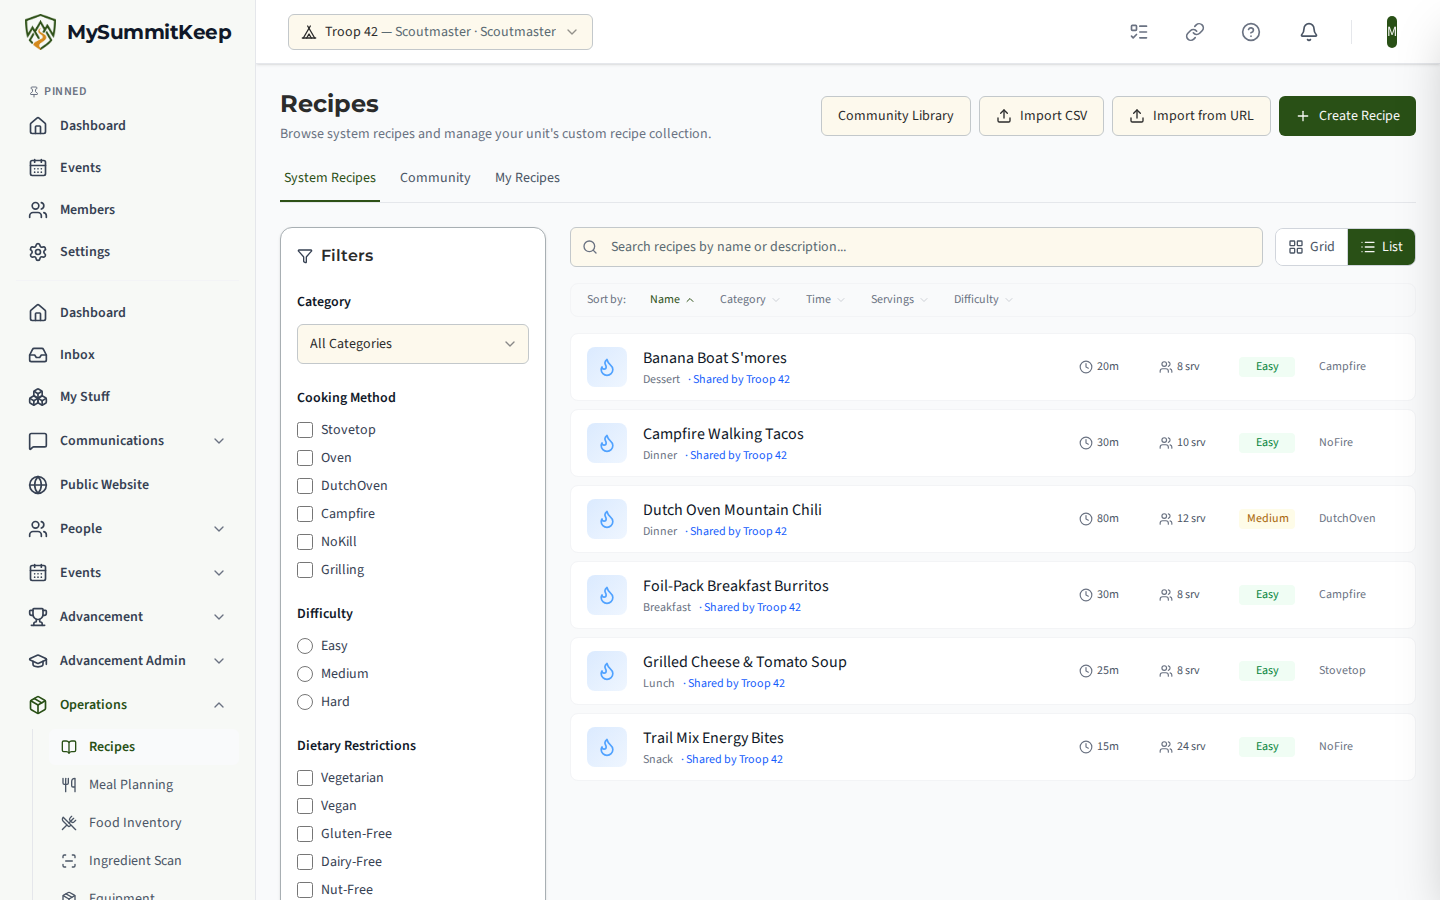Image resolution: width=1440 pixels, height=900 pixels.
Task: Click the Import CSV button
Action: coord(1041,116)
